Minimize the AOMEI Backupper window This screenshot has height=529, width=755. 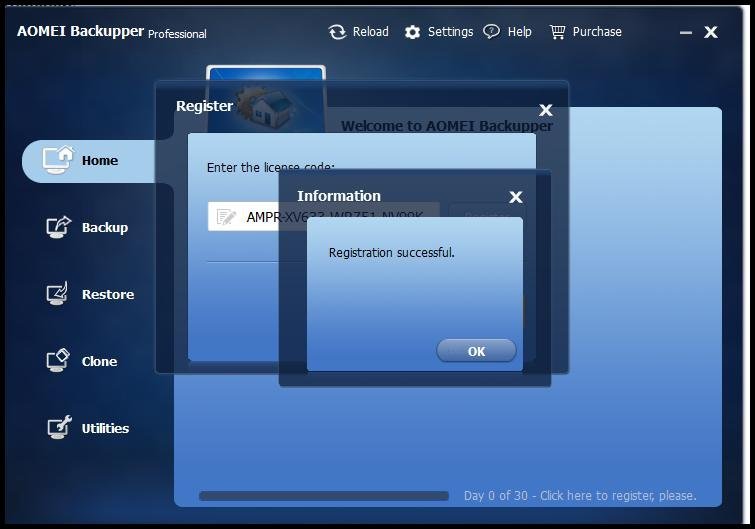[x=686, y=33]
